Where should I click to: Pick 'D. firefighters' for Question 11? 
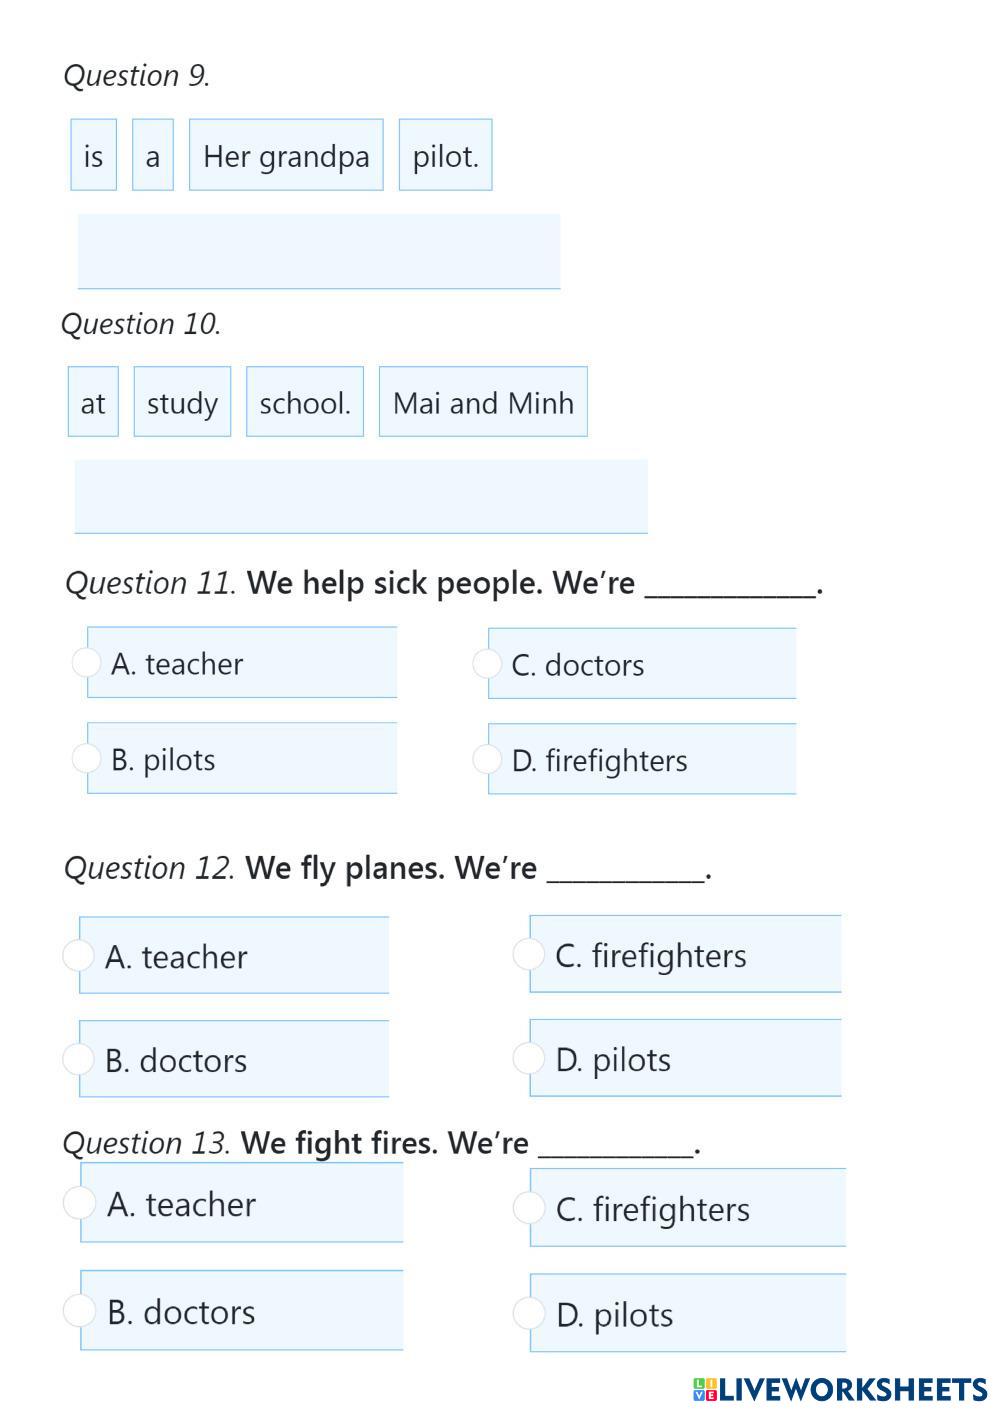click(487, 759)
